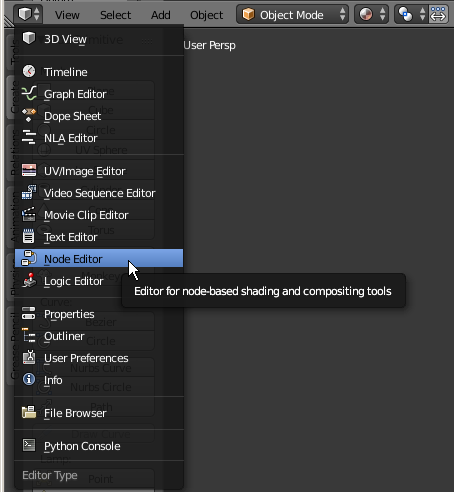Open the viewport shading dropdown

[x=371, y=15]
